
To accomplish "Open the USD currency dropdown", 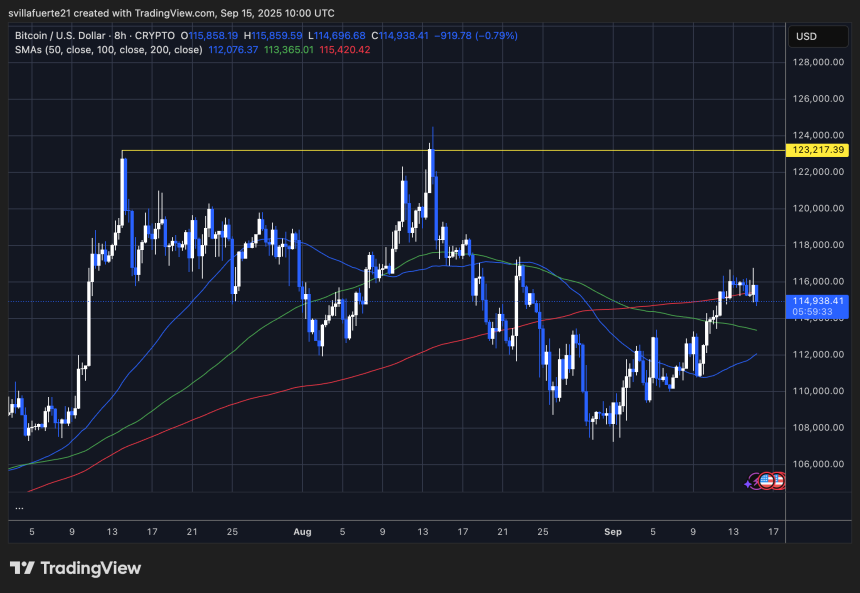I will coord(818,36).
